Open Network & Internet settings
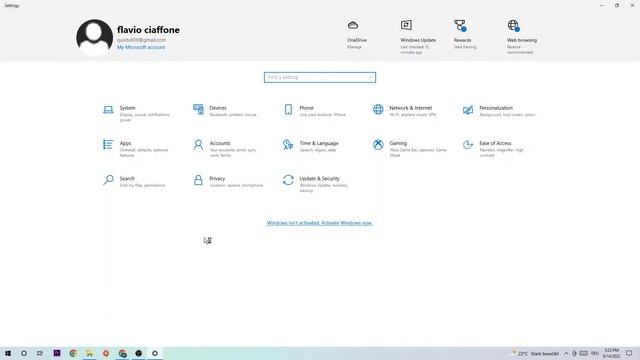The height and width of the screenshot is (360, 640). point(404,111)
